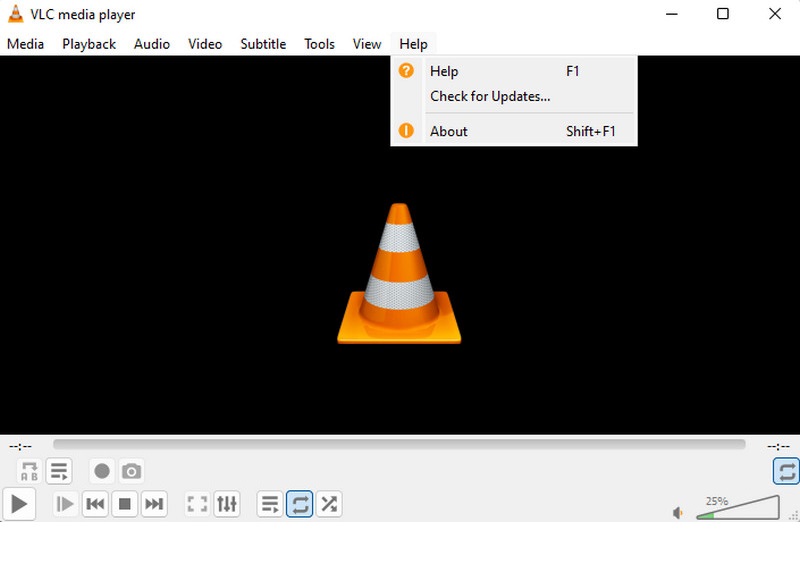Click the frame-by-frame step button
The image size is (800, 580).
pos(65,504)
